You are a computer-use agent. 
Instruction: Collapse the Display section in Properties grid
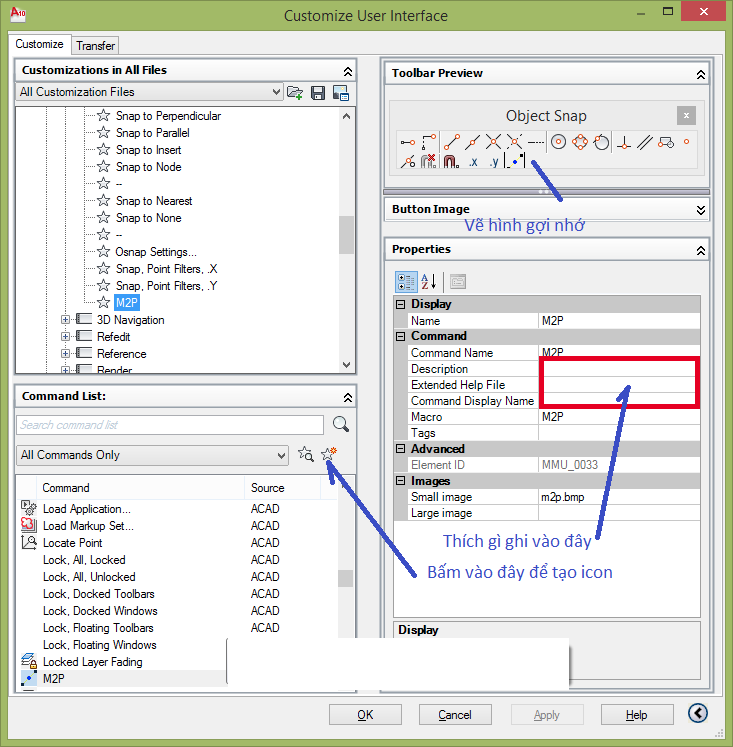(x=401, y=304)
